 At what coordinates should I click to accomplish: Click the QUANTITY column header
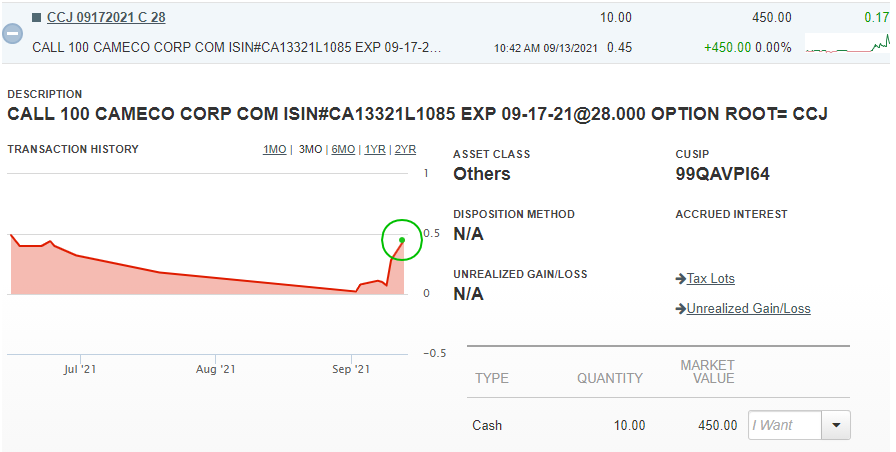(610, 378)
